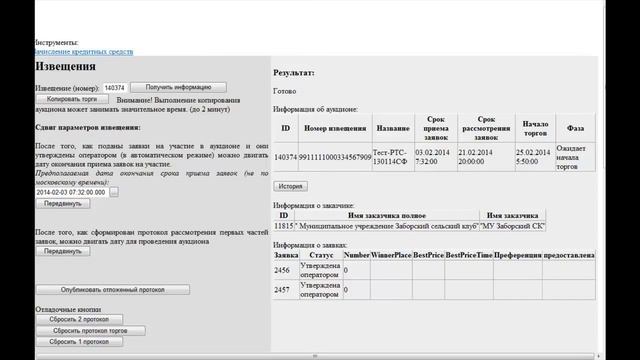Select the full customer name Муниципальное учреждение Заборский
Image resolution: width=640 pixels, height=360 pixels.
point(387,226)
